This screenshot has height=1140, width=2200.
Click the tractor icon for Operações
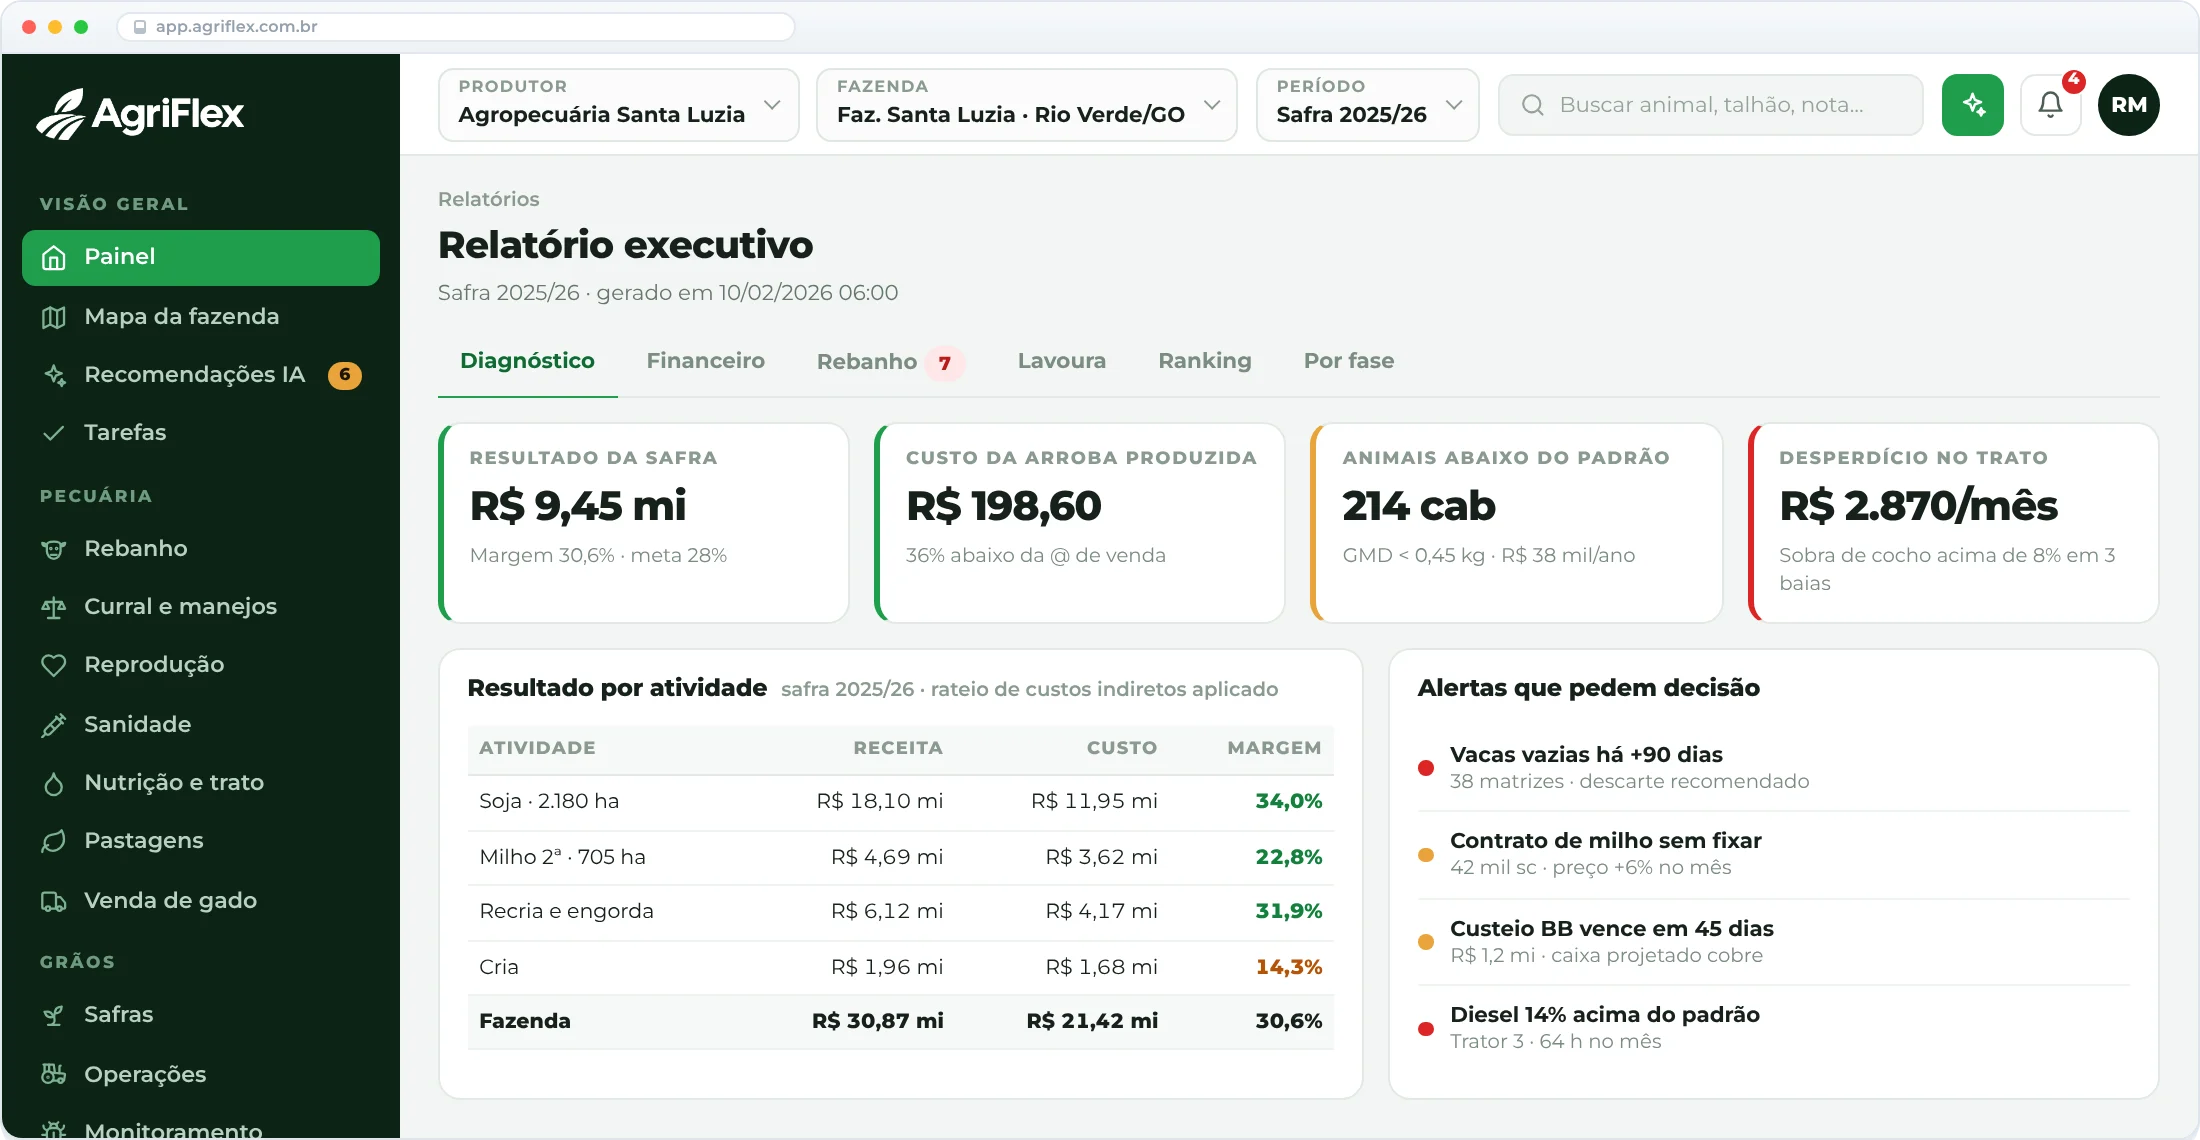pyautogui.click(x=54, y=1075)
